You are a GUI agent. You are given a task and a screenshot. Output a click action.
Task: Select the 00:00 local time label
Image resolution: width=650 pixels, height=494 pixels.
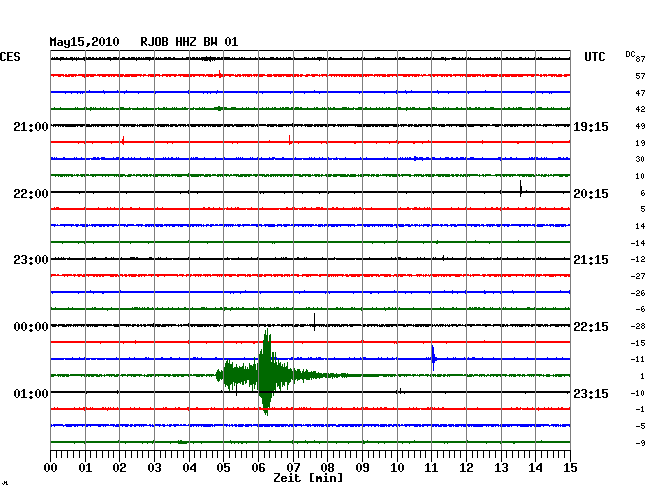coord(31,327)
